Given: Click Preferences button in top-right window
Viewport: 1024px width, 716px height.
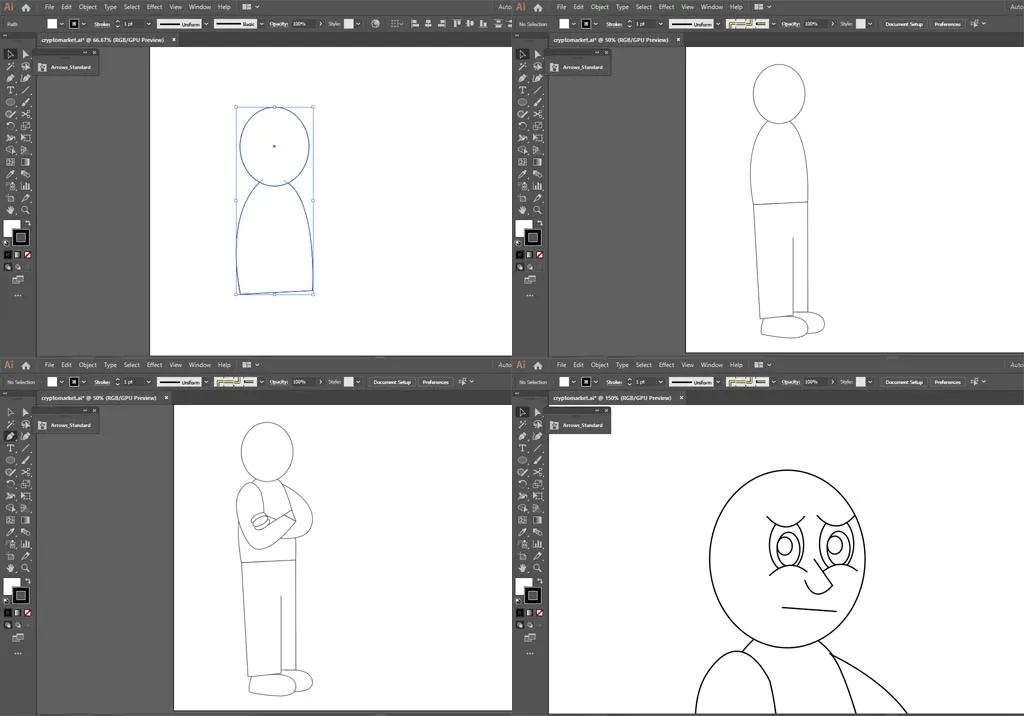Looking at the screenshot, I should pos(948,24).
